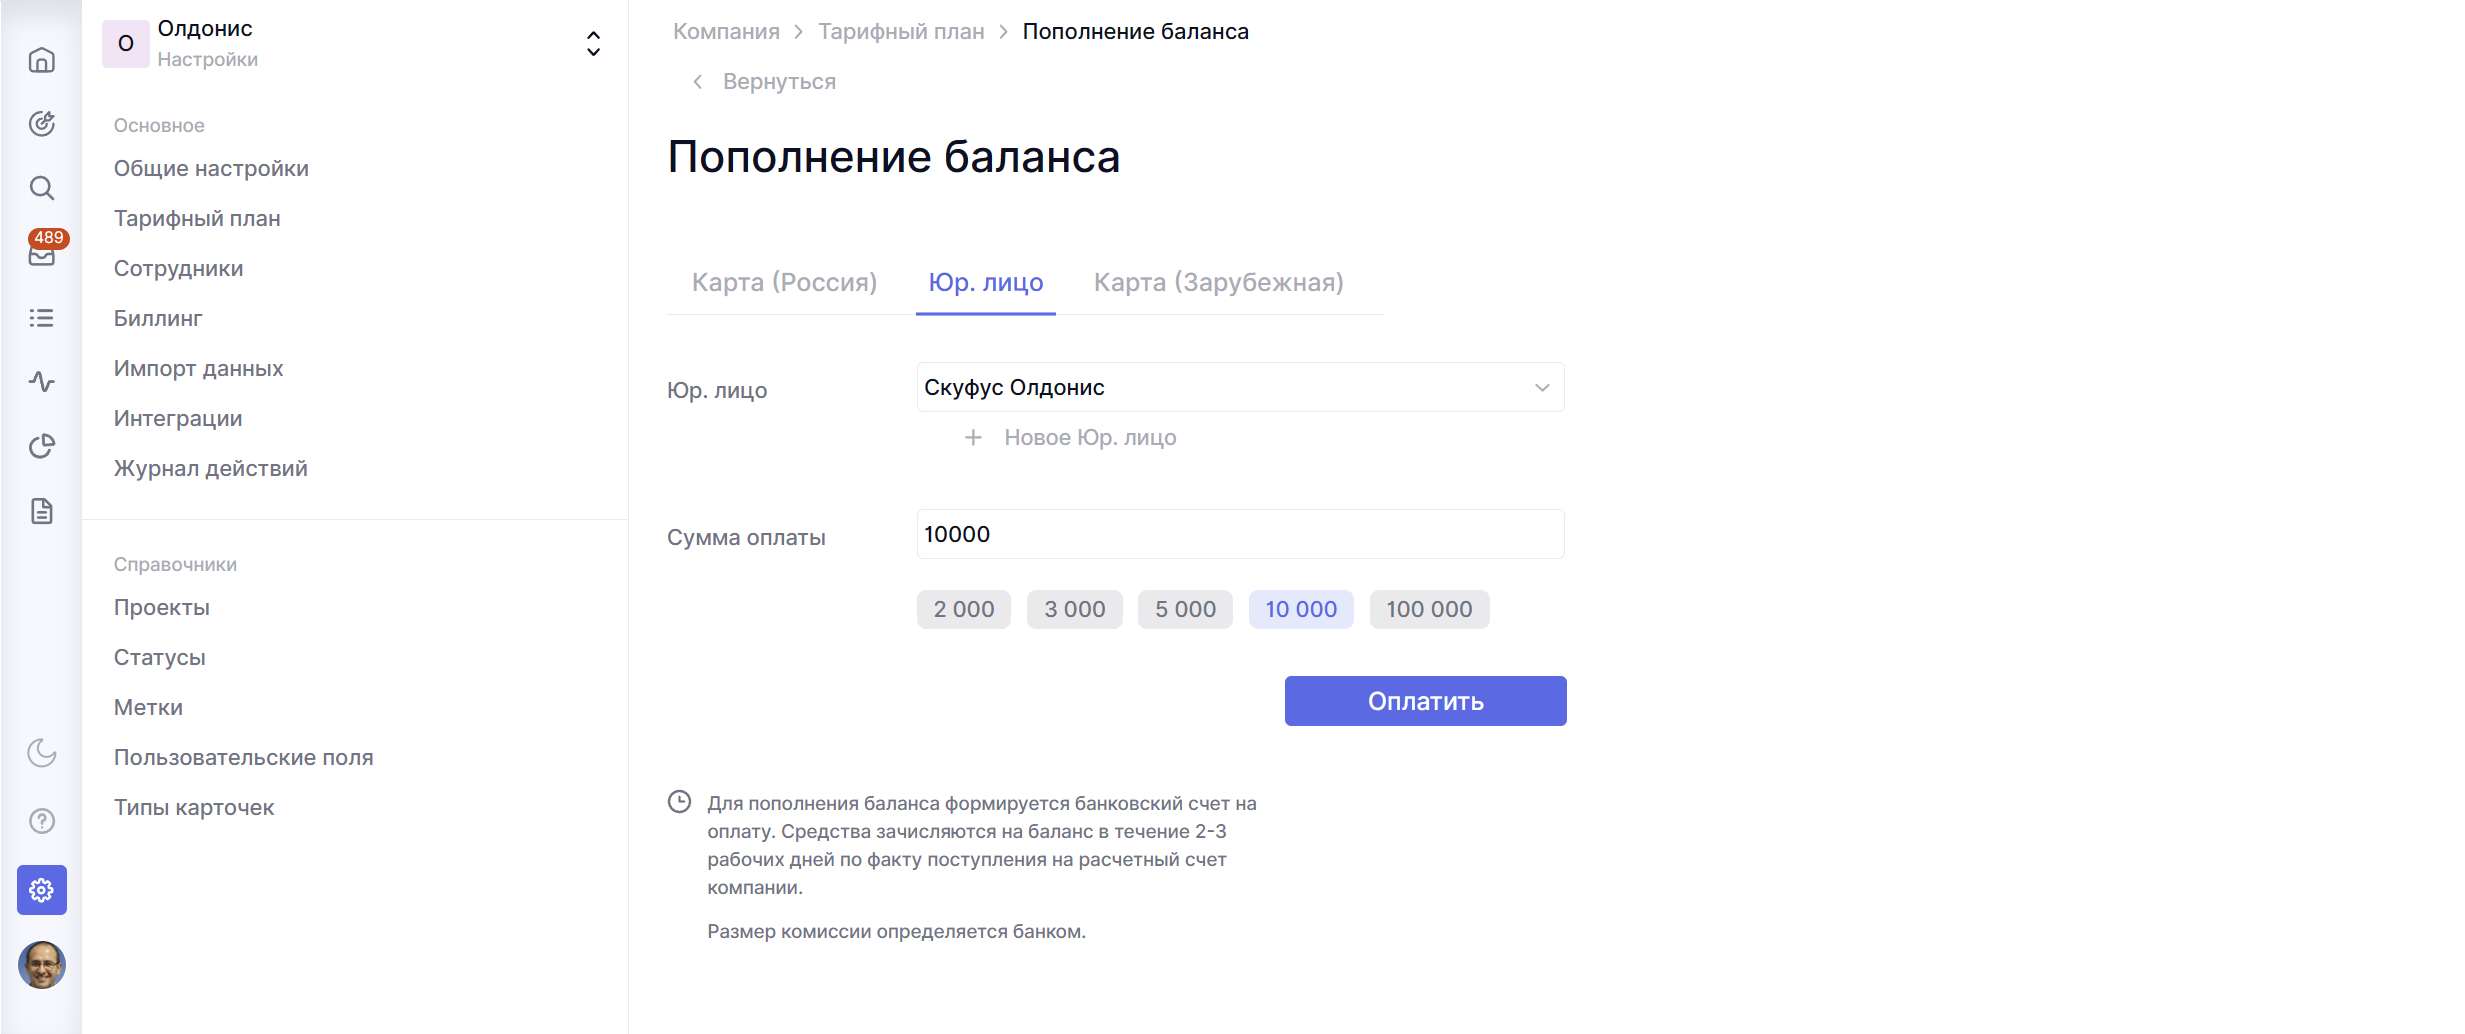
Task: Open the activity pulse icon
Action: tap(41, 381)
